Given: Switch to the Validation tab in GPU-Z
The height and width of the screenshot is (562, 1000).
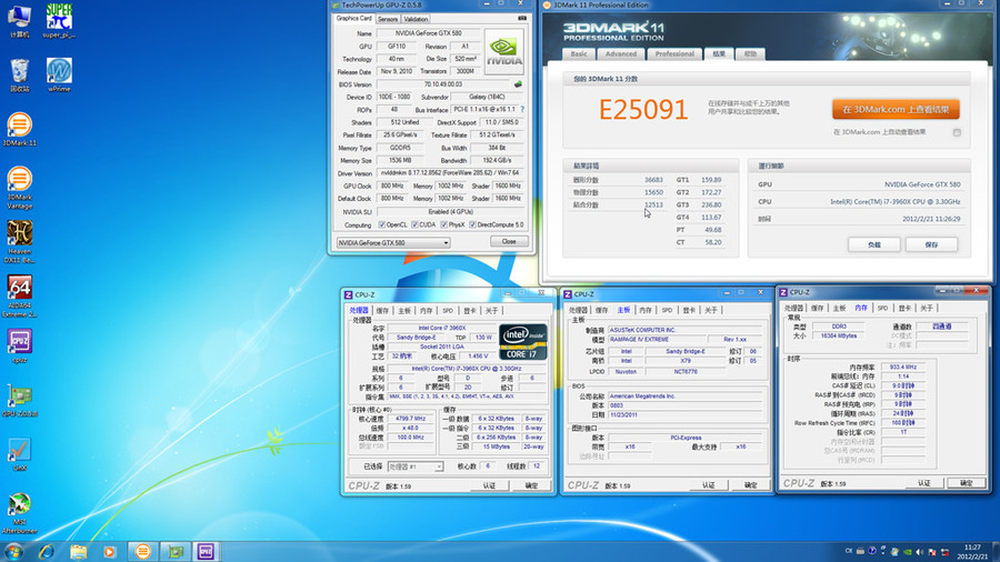Looking at the screenshot, I should pyautogui.click(x=416, y=19).
